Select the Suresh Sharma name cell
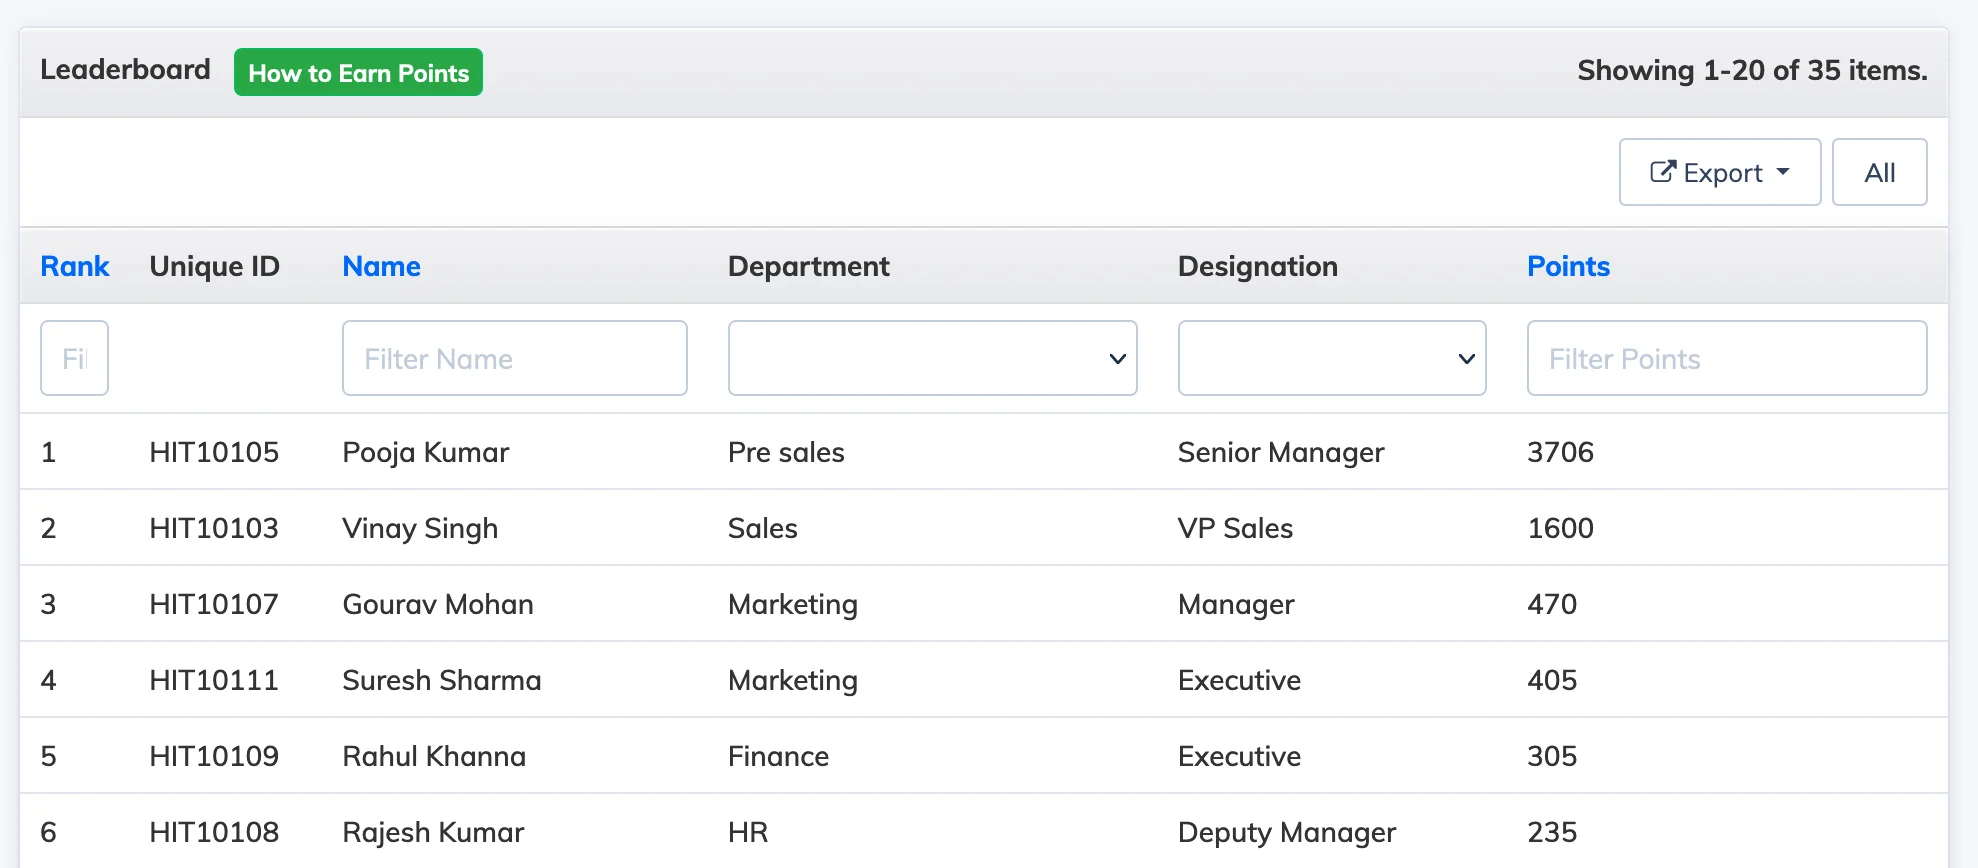Image resolution: width=1978 pixels, height=868 pixels. 442,680
